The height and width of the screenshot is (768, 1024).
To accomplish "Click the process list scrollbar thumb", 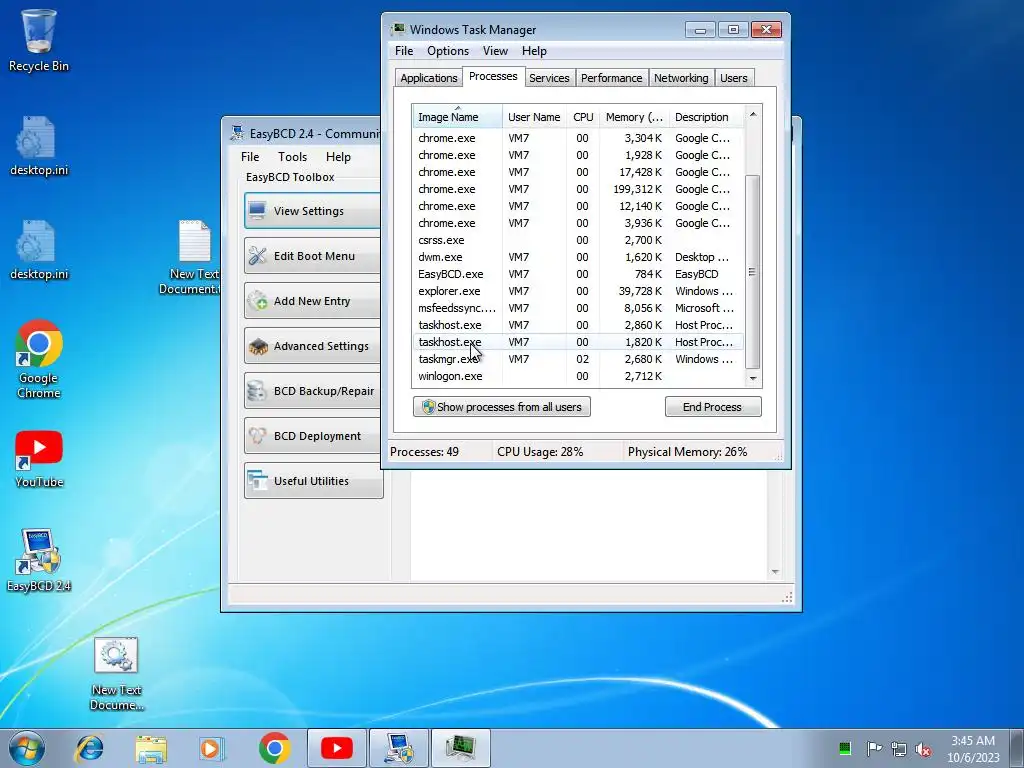I will tap(752, 272).
